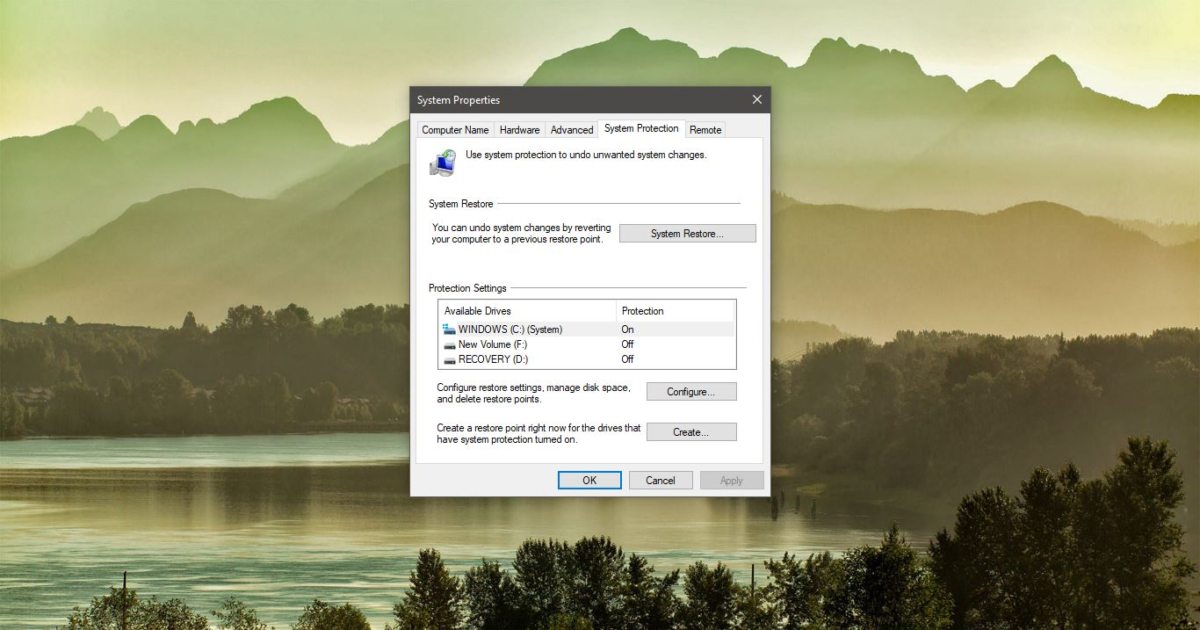Switch to the Computer Name tab

point(455,129)
